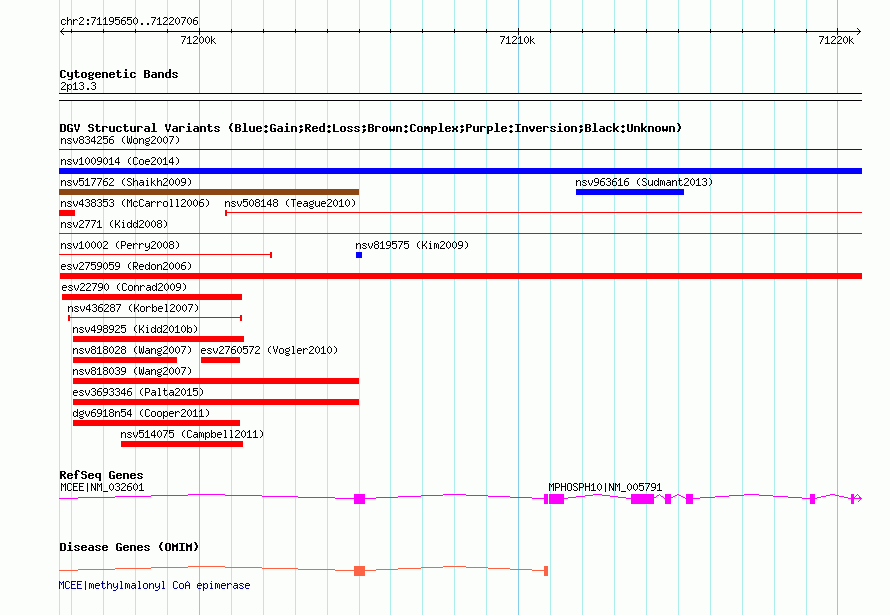Image resolution: width=890 pixels, height=615 pixels.
Task: Click the 71210k position on the ruler
Action: pos(517,40)
